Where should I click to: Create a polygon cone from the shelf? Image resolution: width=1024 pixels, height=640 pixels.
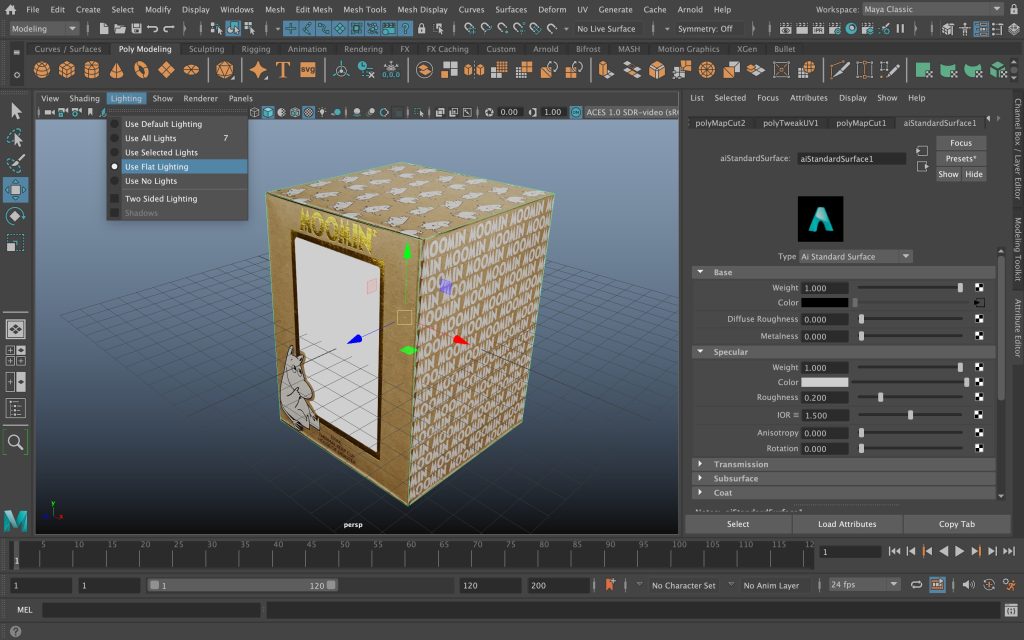point(116,70)
